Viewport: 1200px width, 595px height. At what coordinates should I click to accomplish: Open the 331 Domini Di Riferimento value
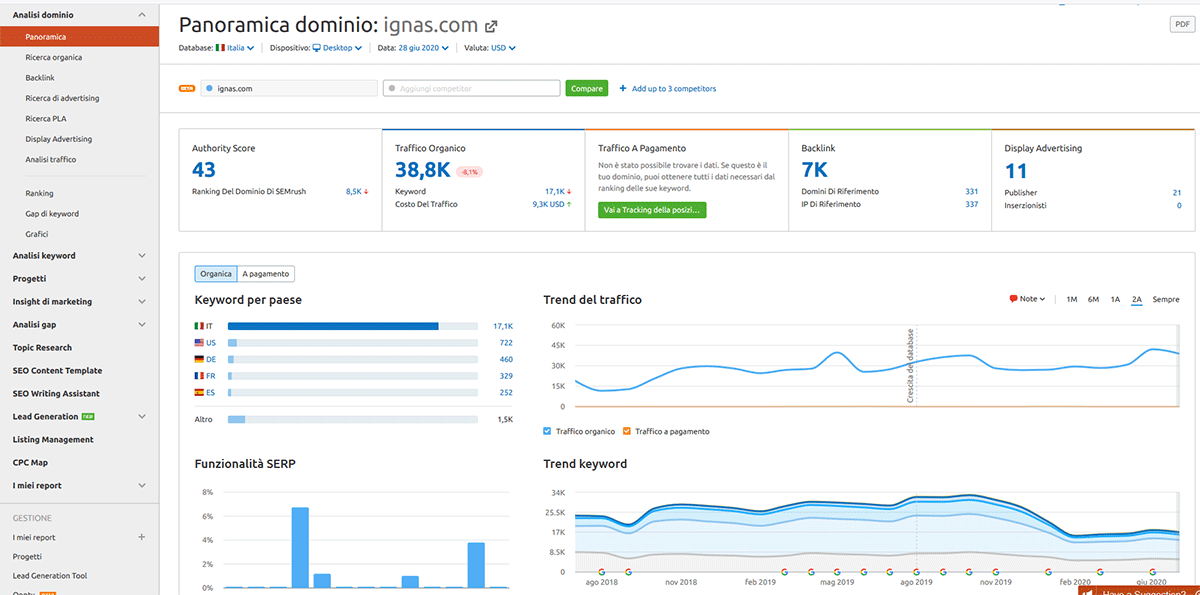pos(972,191)
